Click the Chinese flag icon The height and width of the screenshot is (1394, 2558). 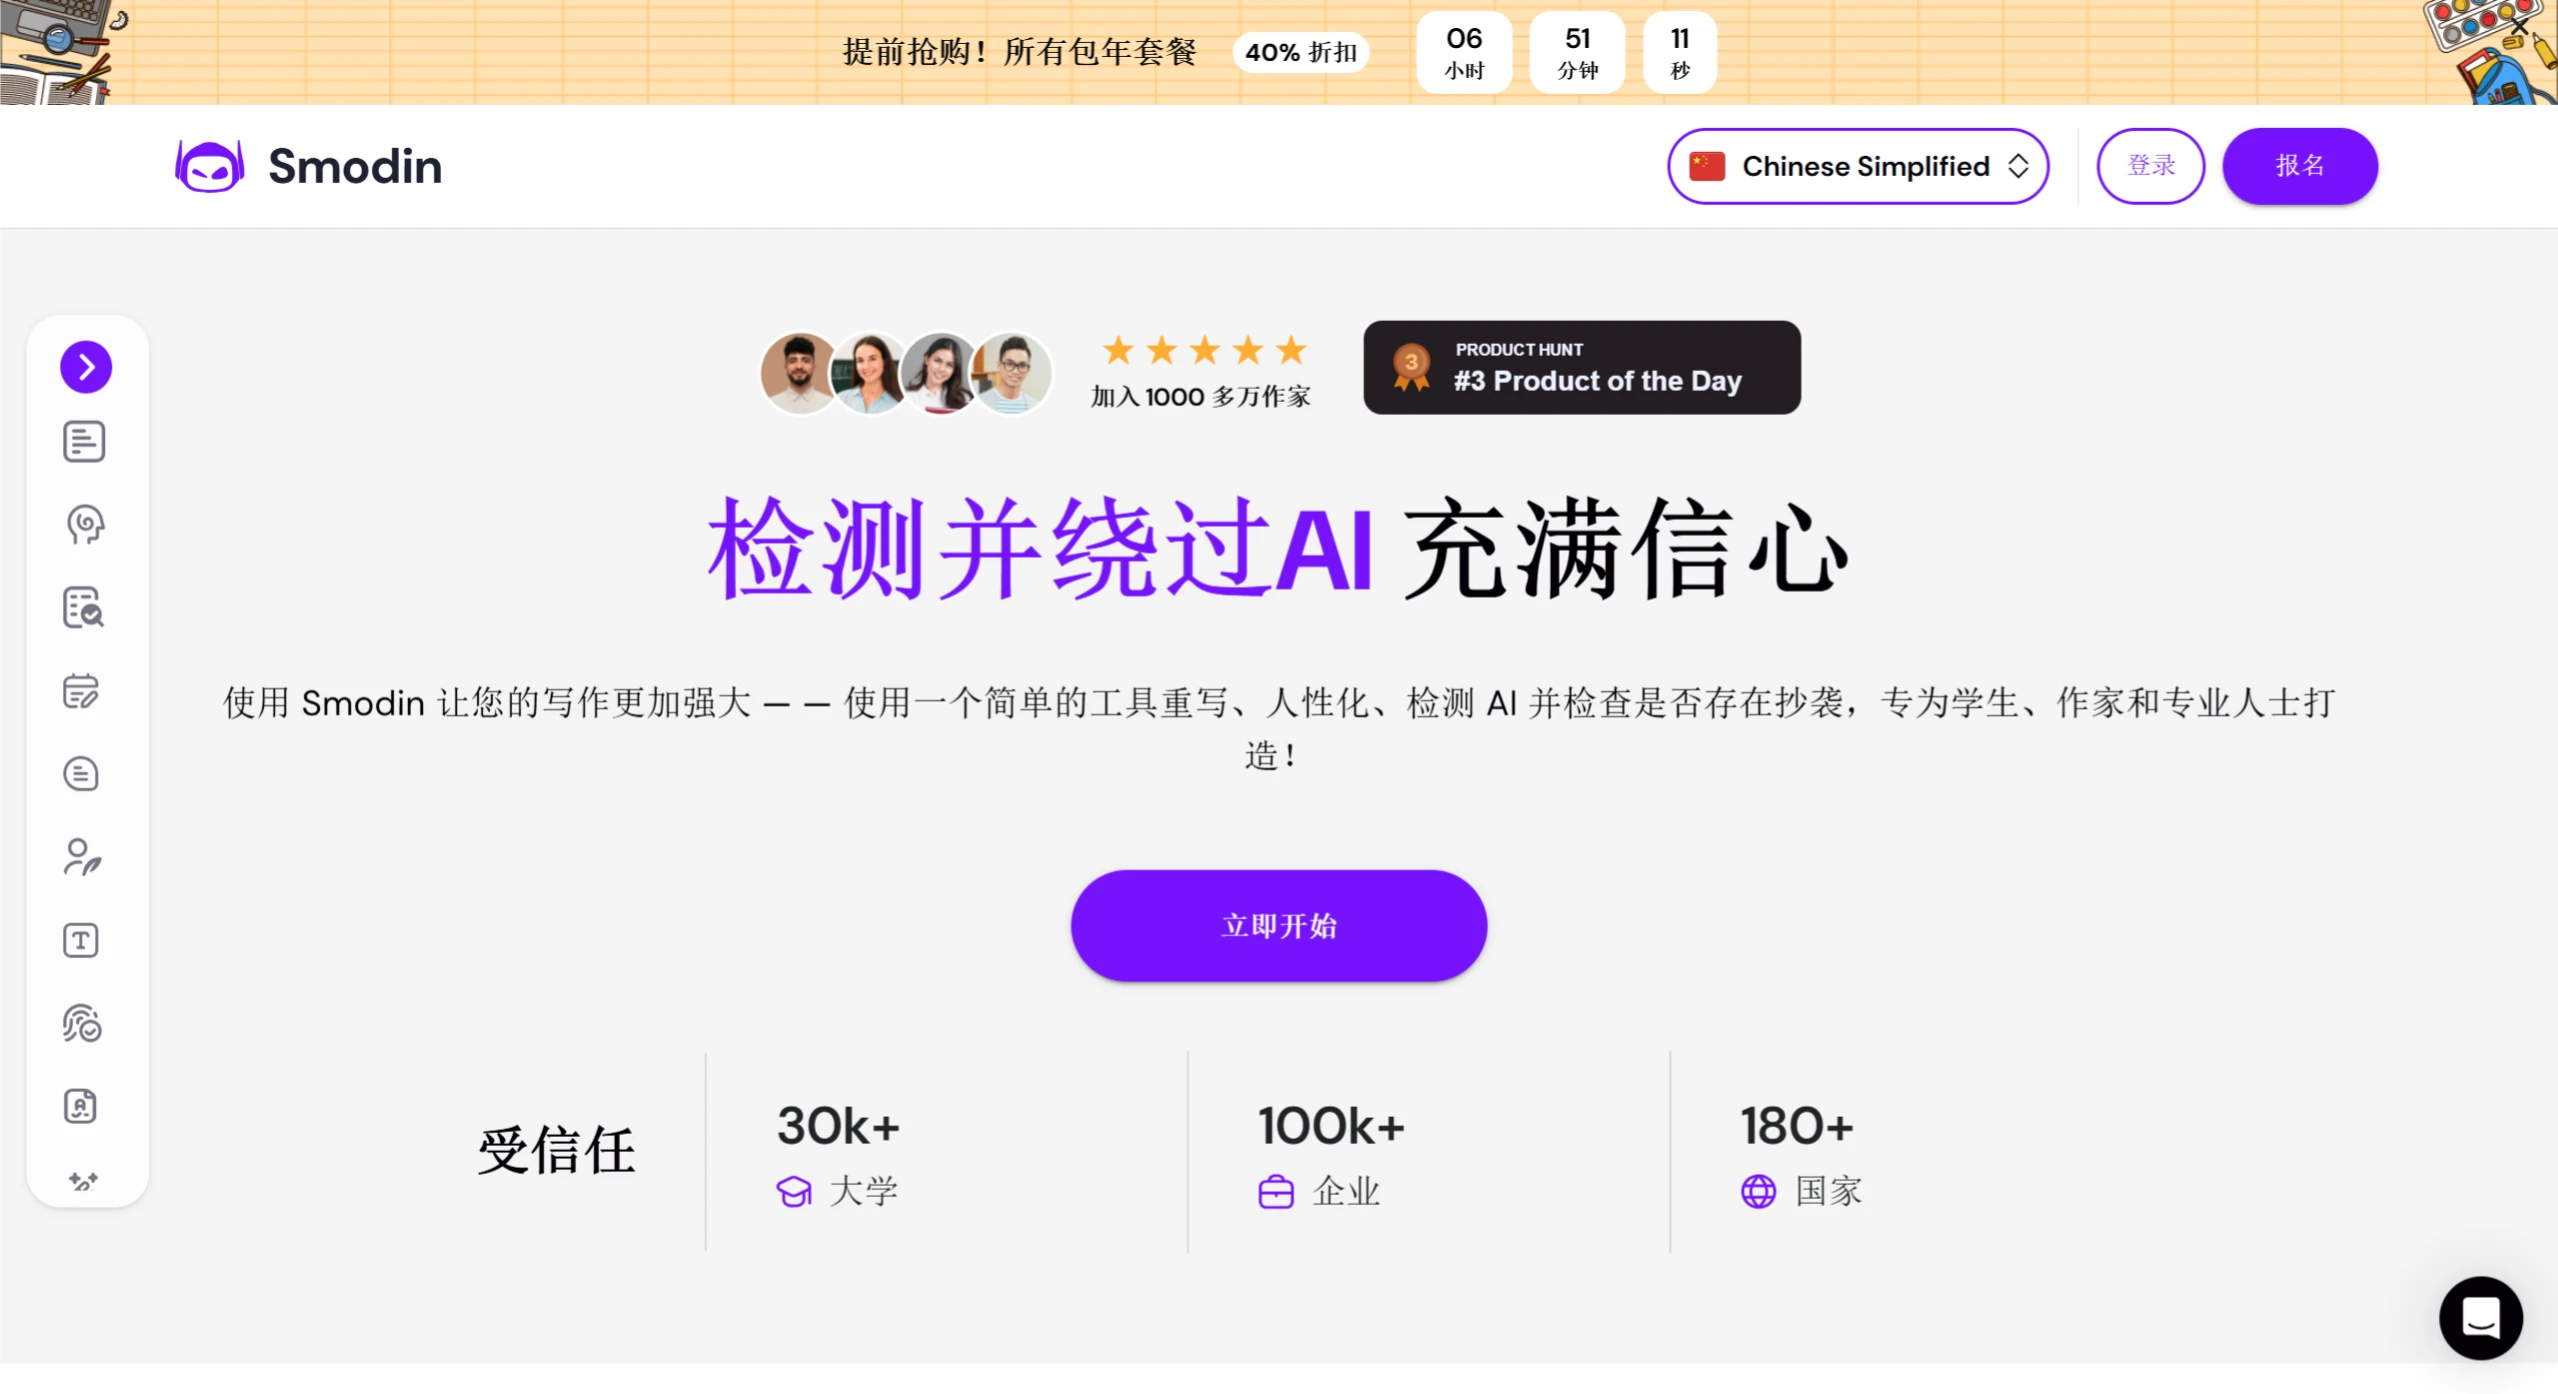[x=1707, y=166]
